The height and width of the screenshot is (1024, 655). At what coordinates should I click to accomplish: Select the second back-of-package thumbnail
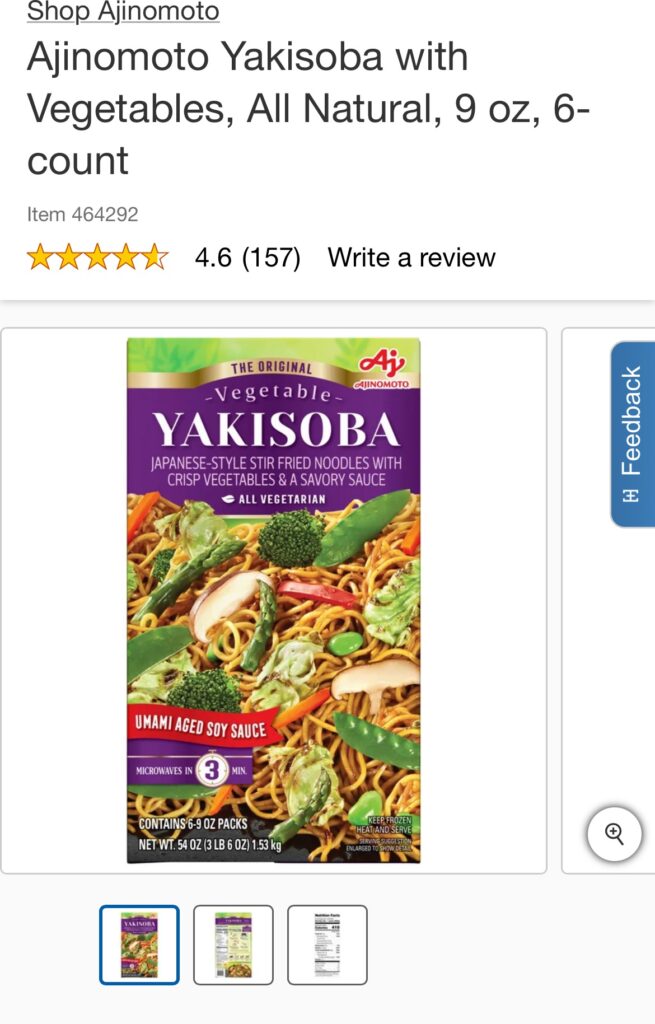[233, 944]
